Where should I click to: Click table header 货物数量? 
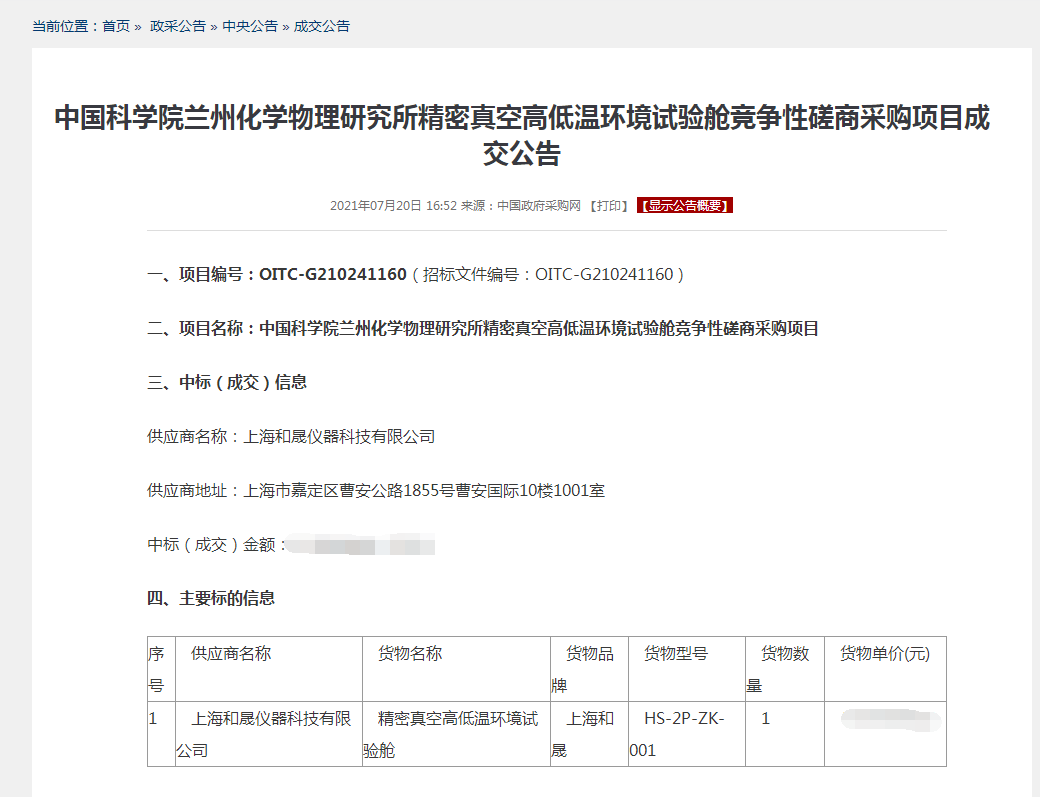pyautogui.click(x=785, y=669)
